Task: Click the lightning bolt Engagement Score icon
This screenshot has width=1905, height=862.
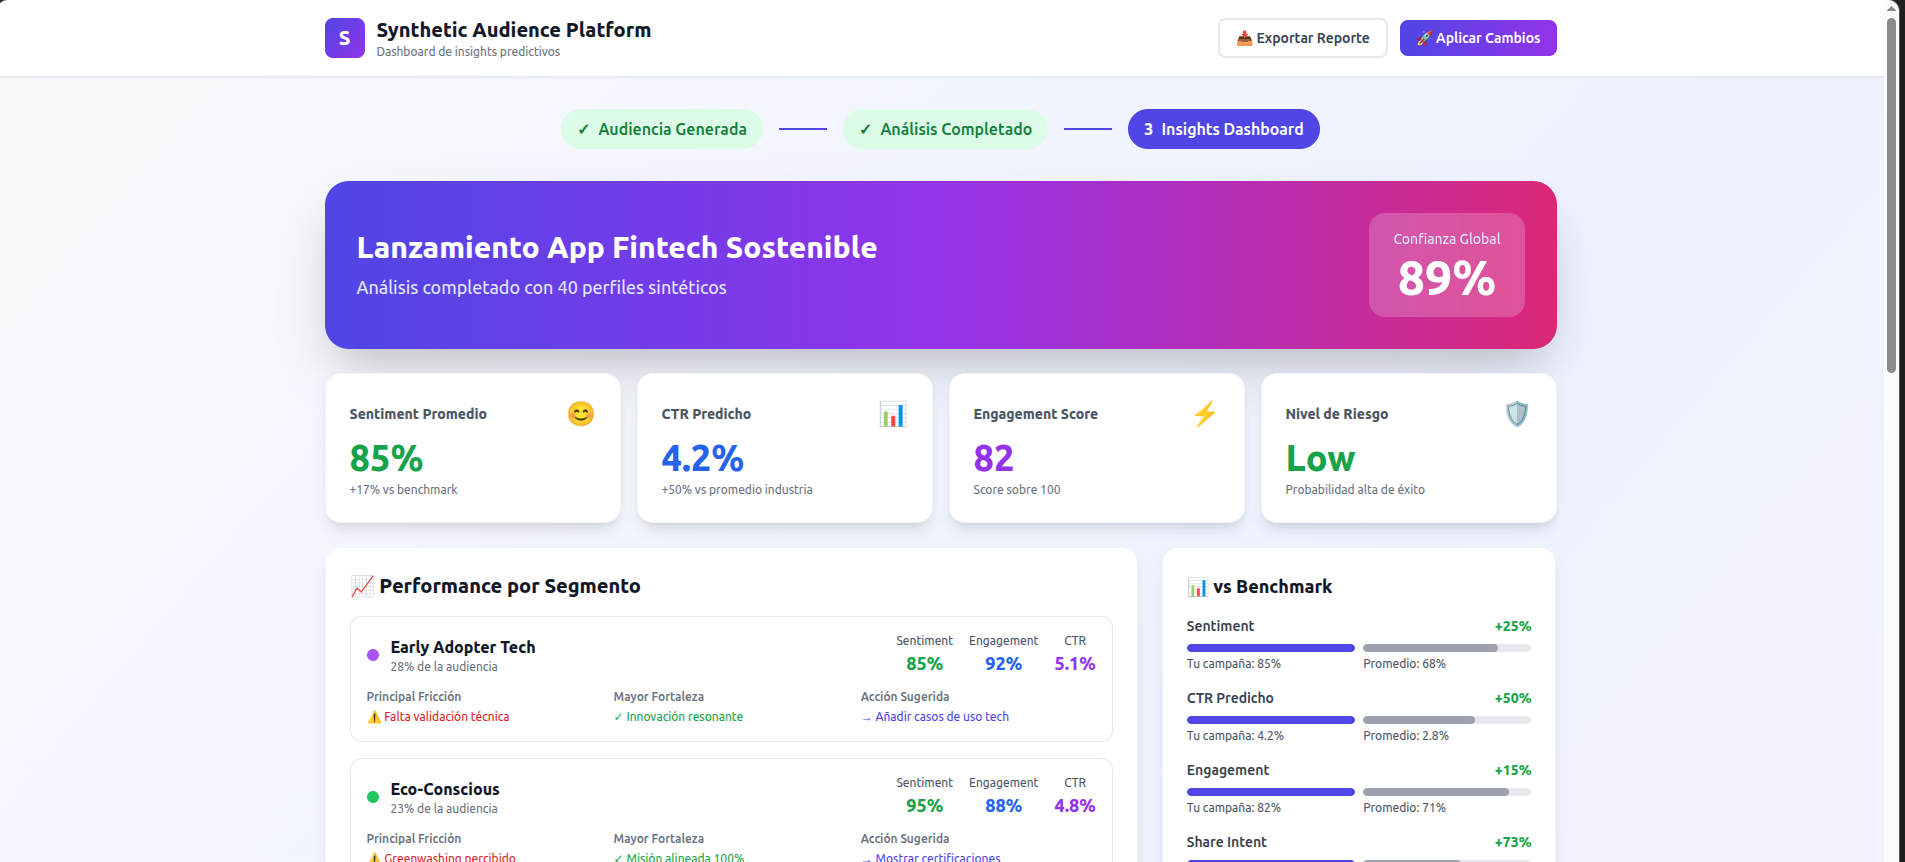Action: click(1204, 414)
